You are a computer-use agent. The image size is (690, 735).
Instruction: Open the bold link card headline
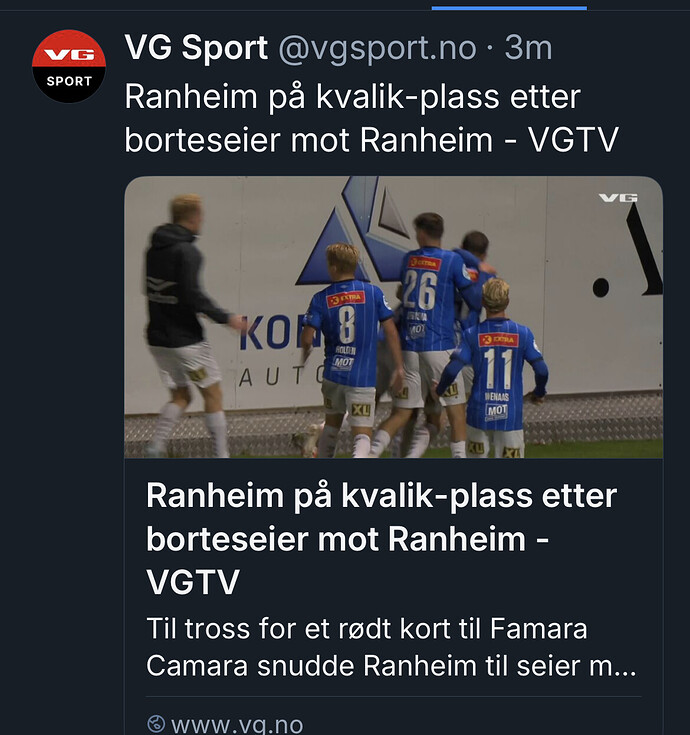click(x=381, y=539)
